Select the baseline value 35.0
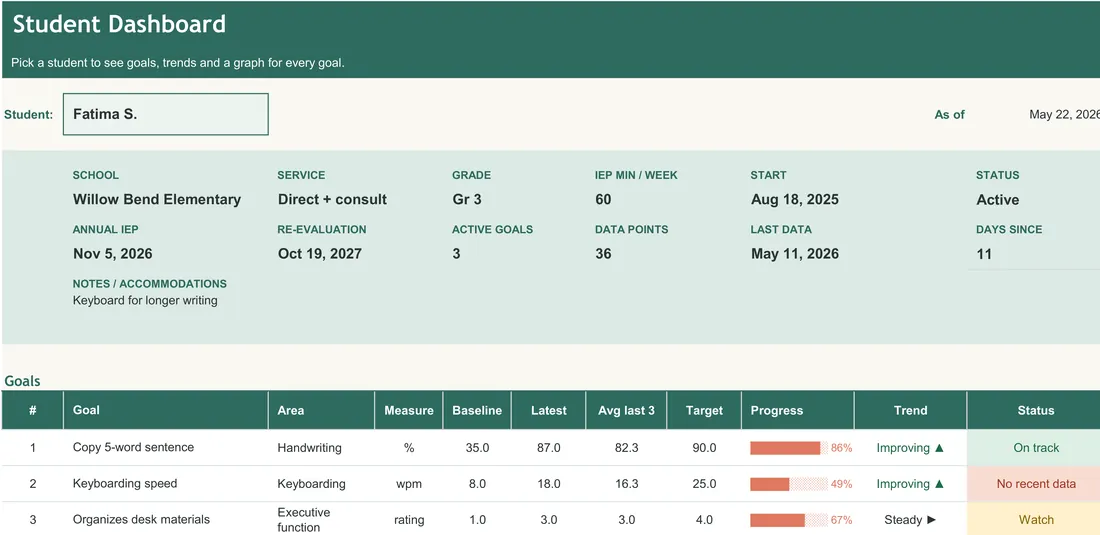 click(x=477, y=447)
